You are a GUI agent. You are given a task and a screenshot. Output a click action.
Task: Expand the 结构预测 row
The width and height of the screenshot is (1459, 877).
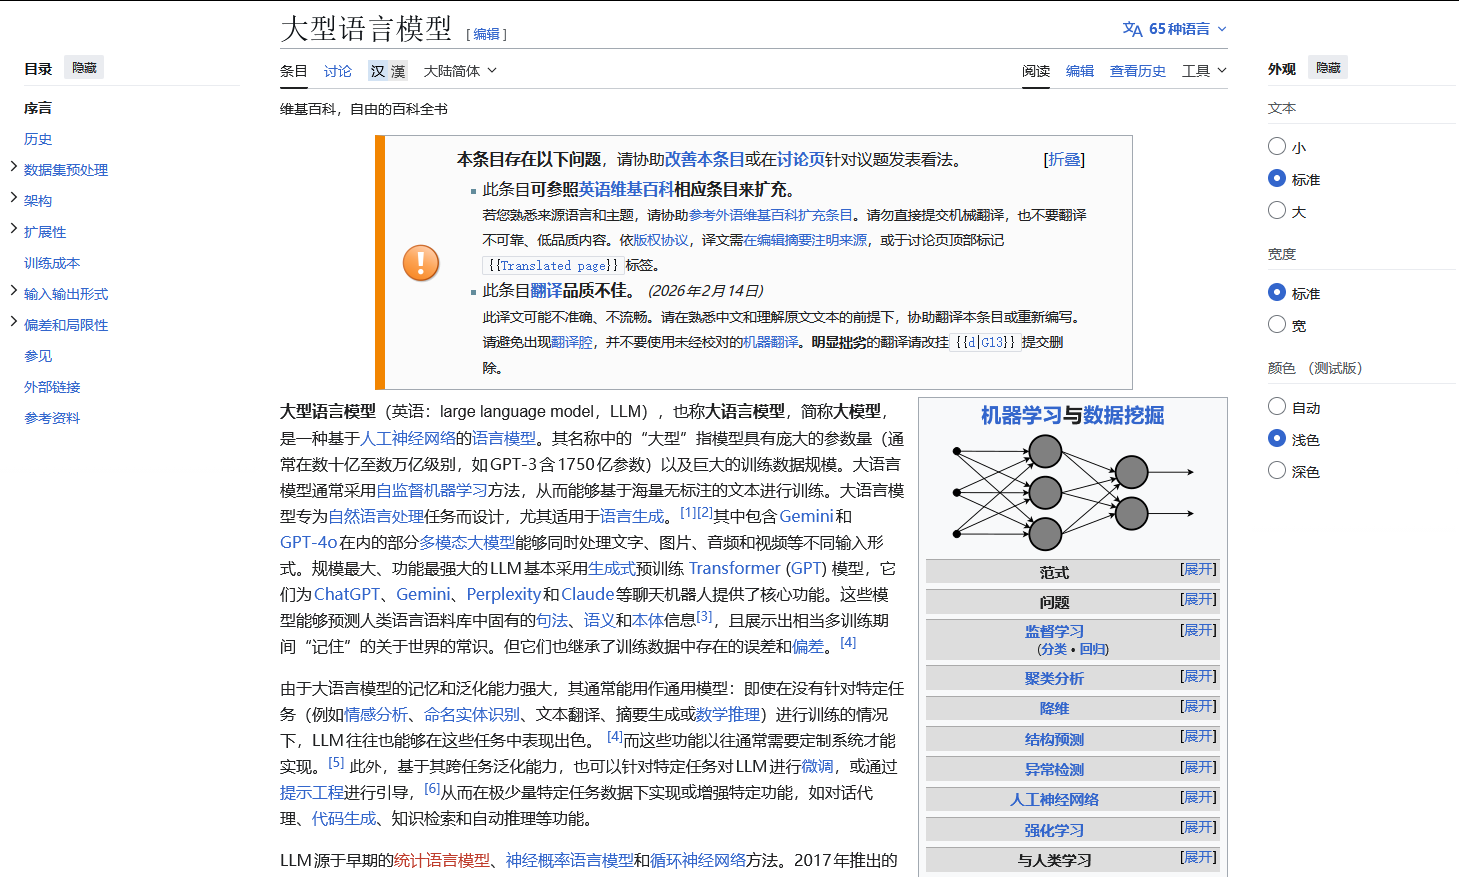click(x=1198, y=737)
